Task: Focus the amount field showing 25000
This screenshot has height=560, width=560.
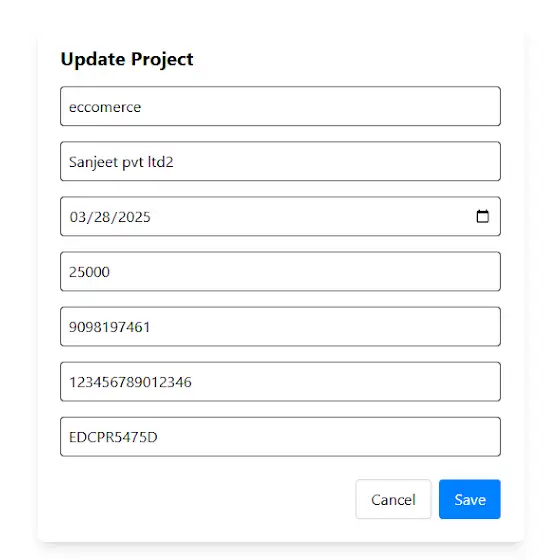Action: pos(280,271)
